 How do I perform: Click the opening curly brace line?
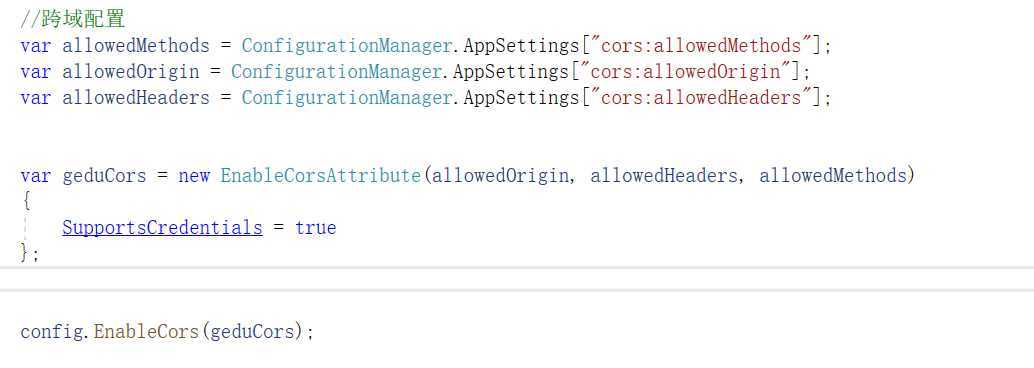[26, 201]
